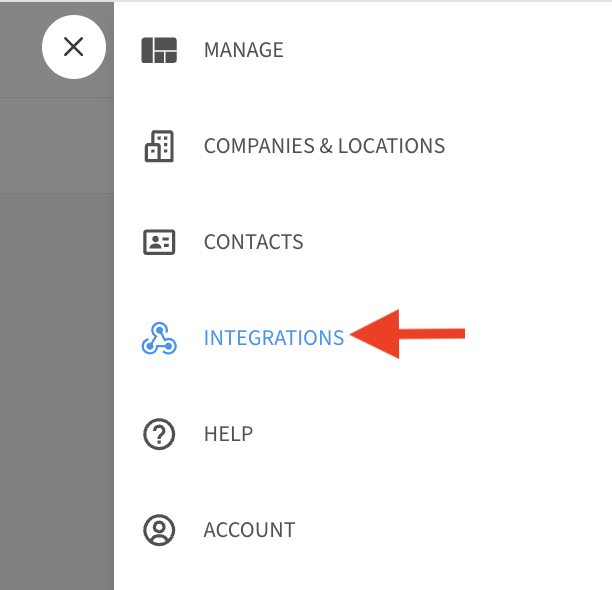Open the MANAGE menu item
Image resolution: width=612 pixels, height=590 pixels.
coord(244,50)
